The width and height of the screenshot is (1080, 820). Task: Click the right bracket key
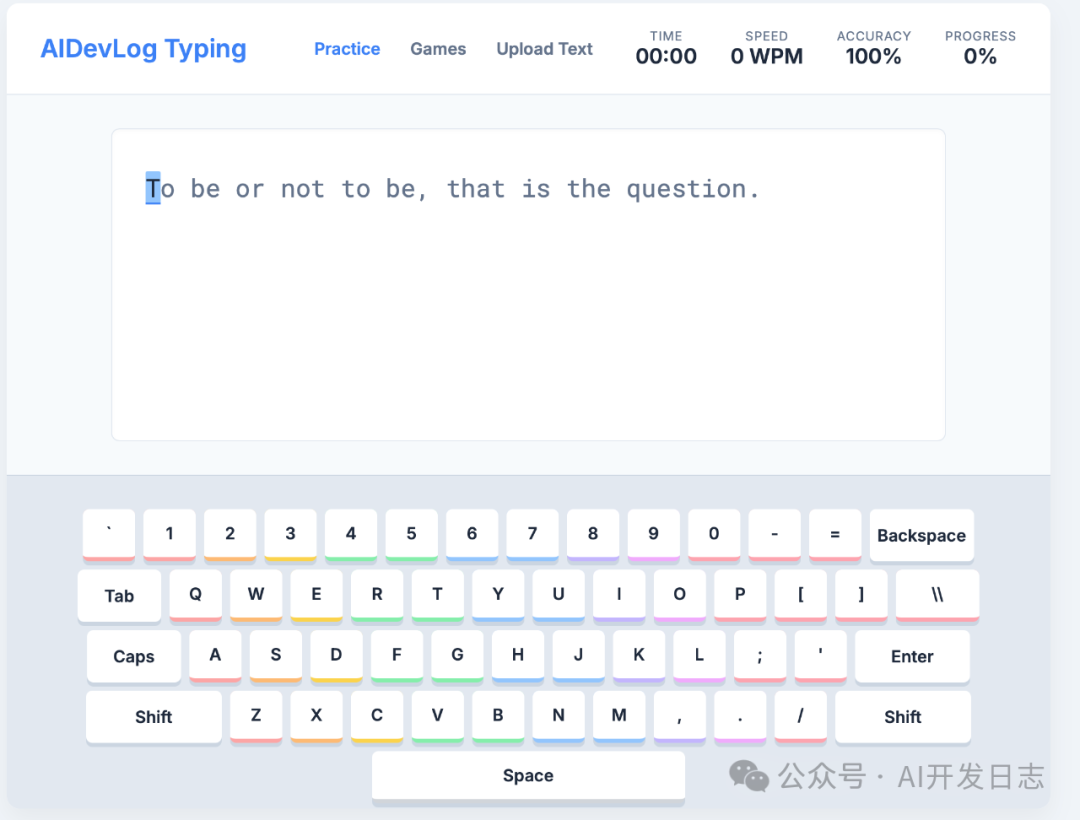861,596
